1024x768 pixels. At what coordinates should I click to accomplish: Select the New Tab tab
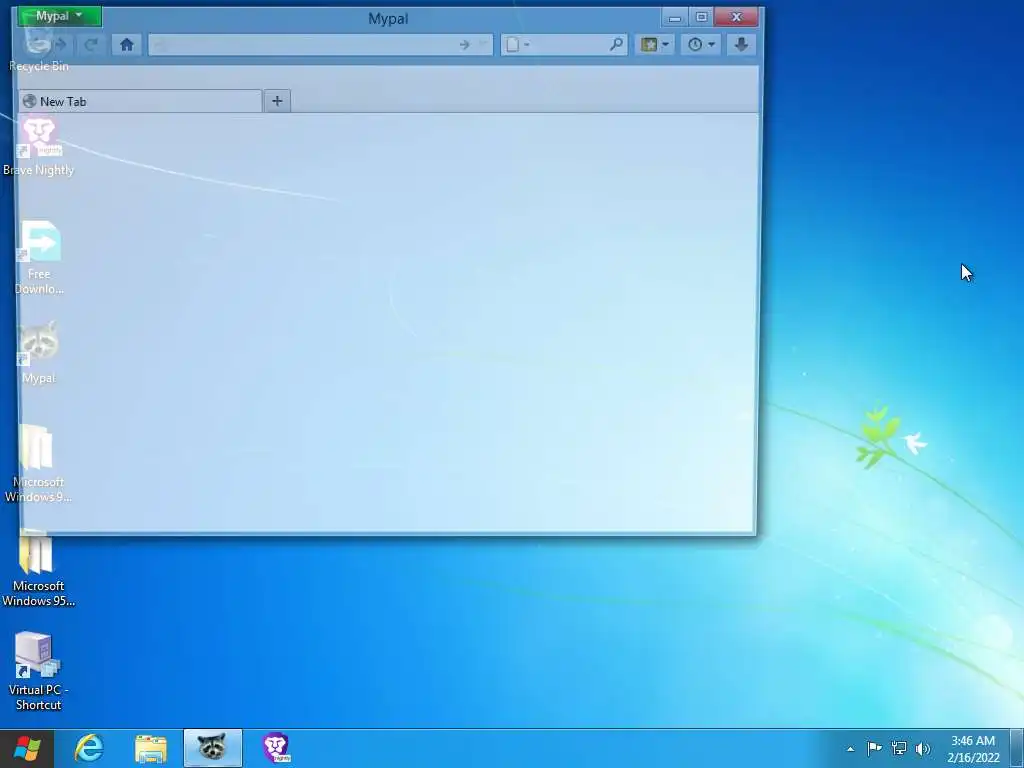140,101
